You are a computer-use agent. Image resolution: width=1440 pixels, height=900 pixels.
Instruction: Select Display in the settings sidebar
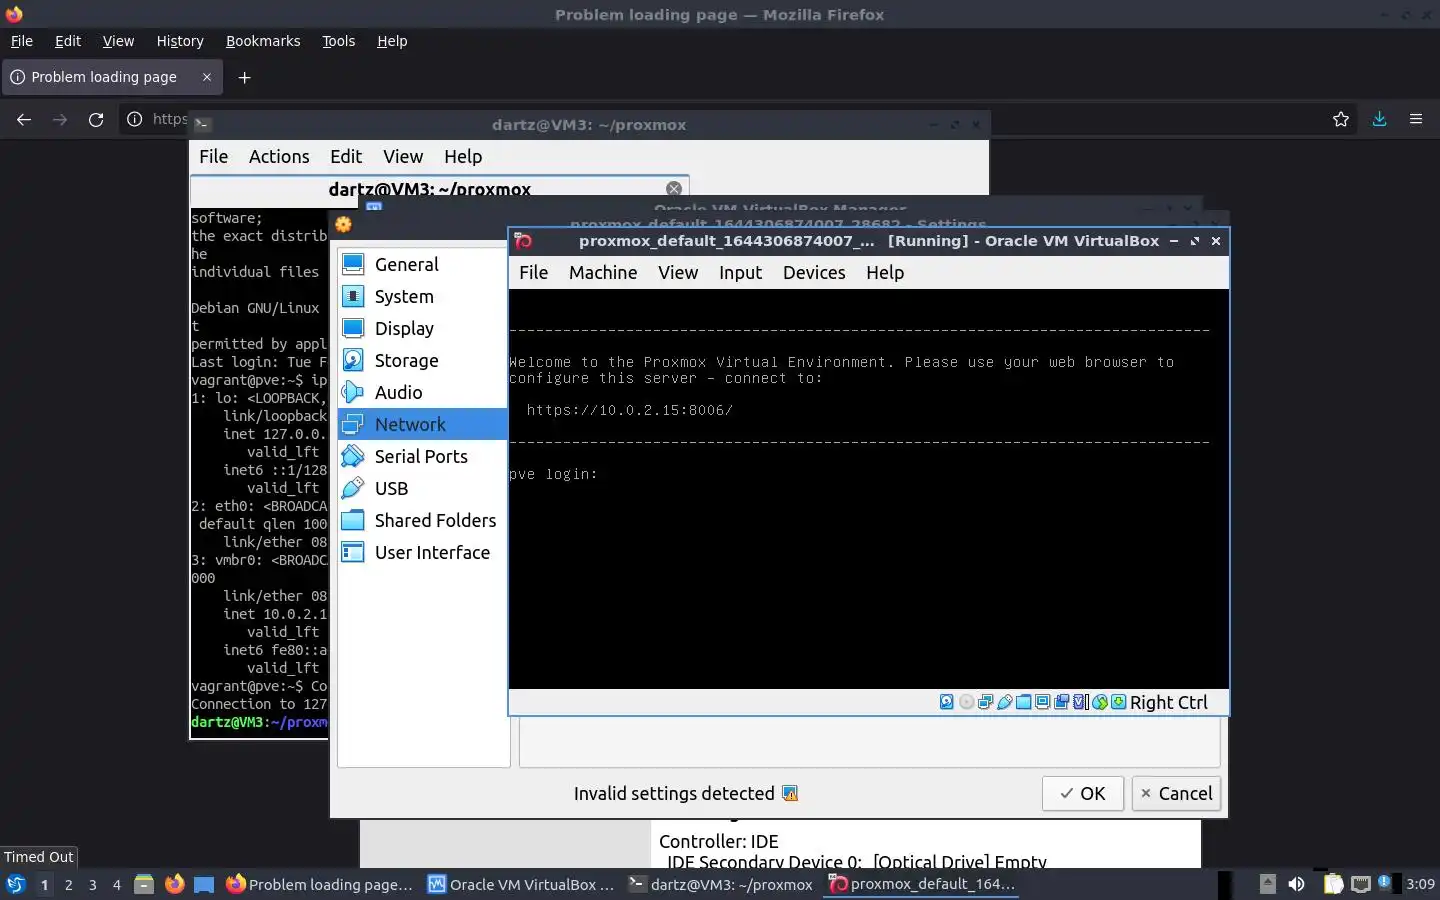(423, 328)
